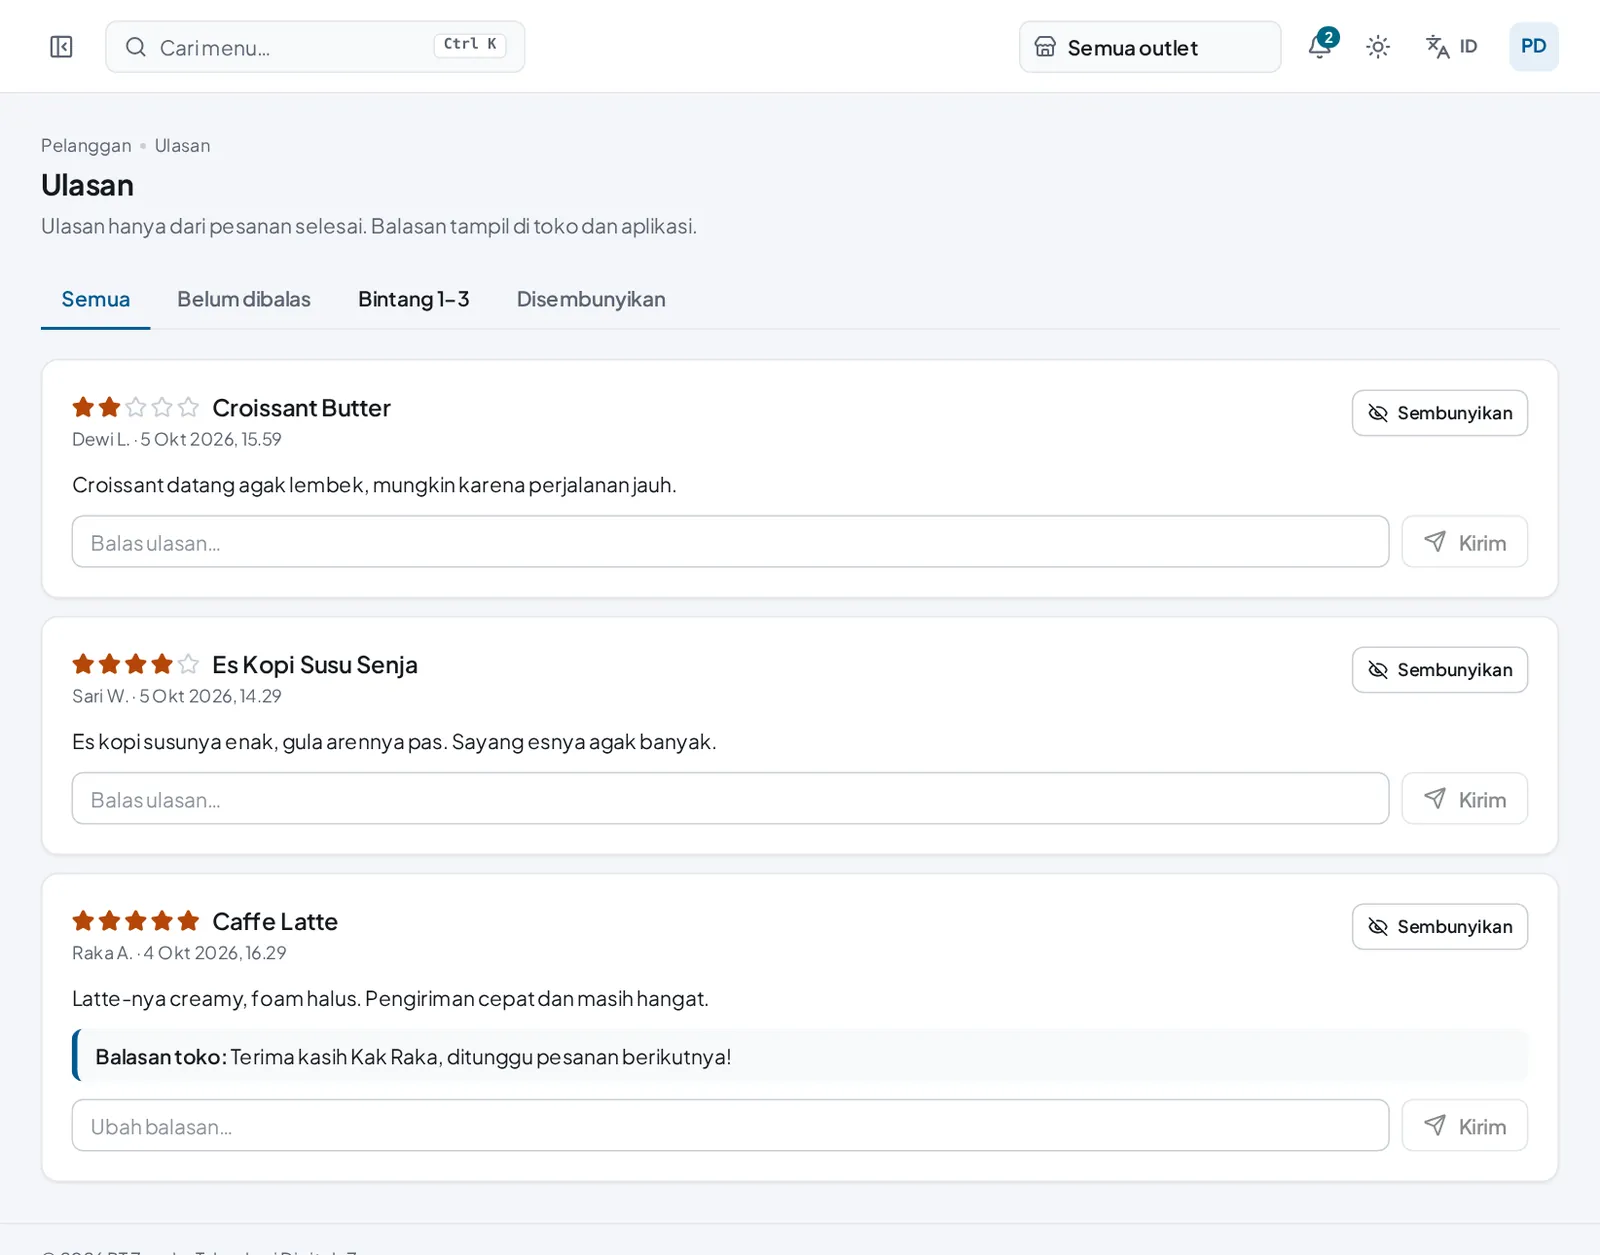Hide the Croissant Butter review
Image resolution: width=1600 pixels, height=1255 pixels.
[x=1439, y=413]
